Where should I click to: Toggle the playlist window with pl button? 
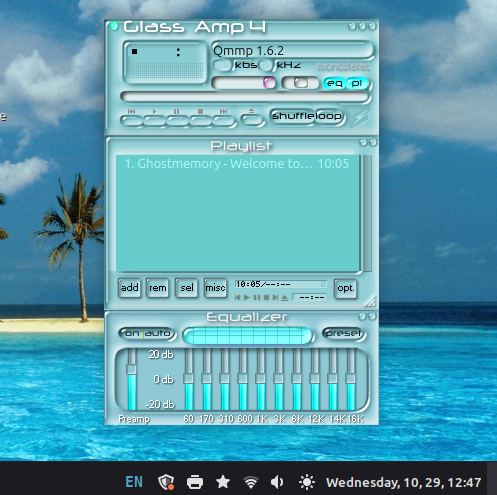coord(357,83)
